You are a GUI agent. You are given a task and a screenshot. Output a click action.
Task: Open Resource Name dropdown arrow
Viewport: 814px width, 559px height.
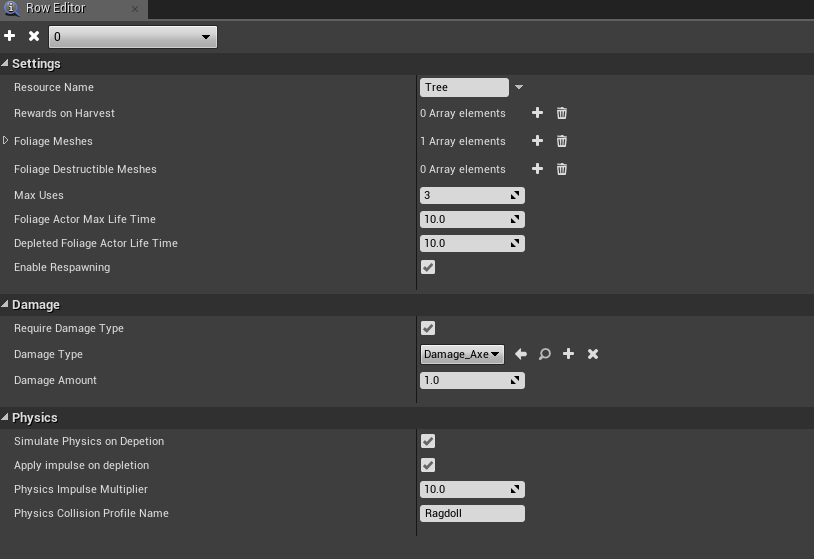click(x=519, y=87)
